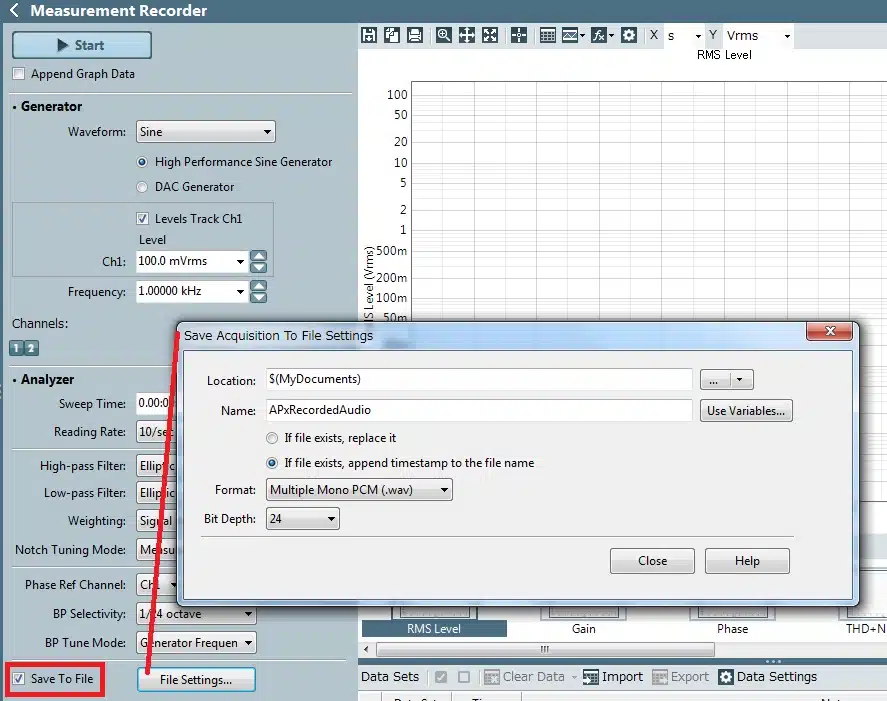This screenshot has height=701, width=887.
Task: Activate the pan arrows tool
Action: (466, 35)
